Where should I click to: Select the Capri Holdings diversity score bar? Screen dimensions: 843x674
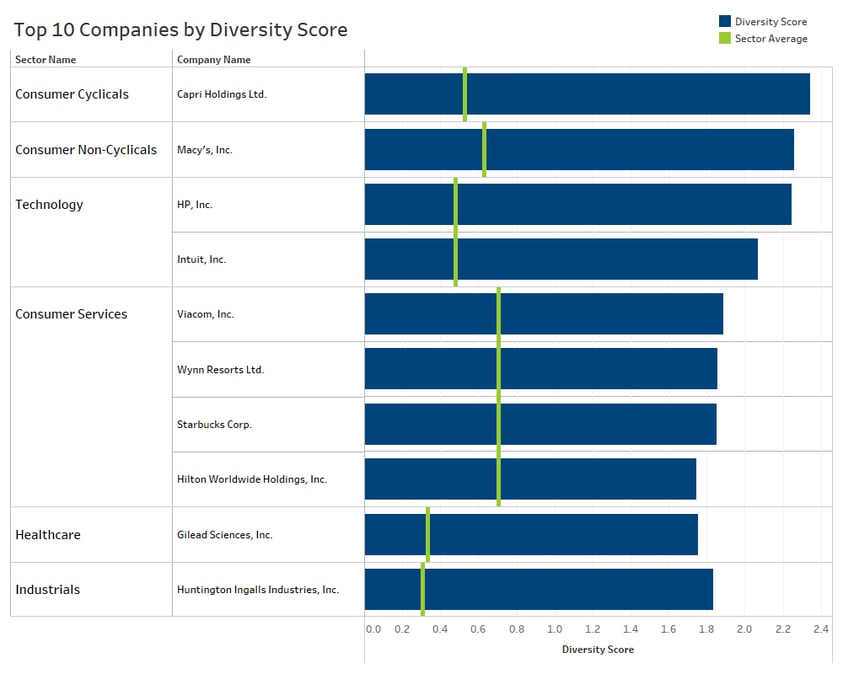click(x=587, y=94)
